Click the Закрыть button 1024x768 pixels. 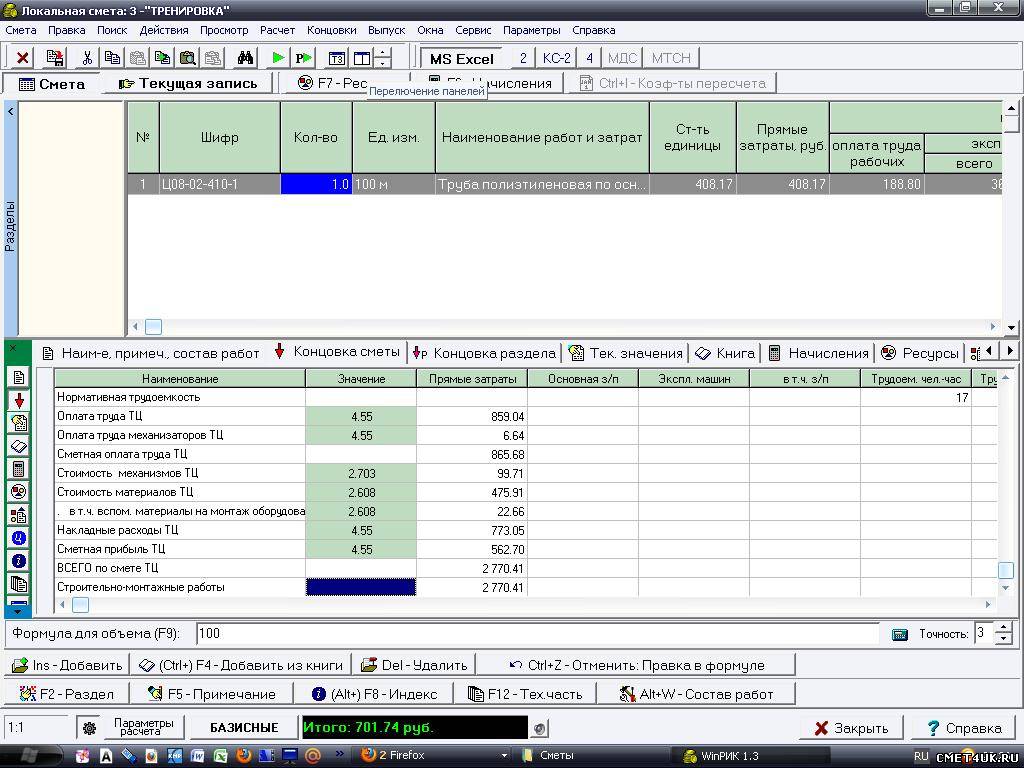coord(851,728)
